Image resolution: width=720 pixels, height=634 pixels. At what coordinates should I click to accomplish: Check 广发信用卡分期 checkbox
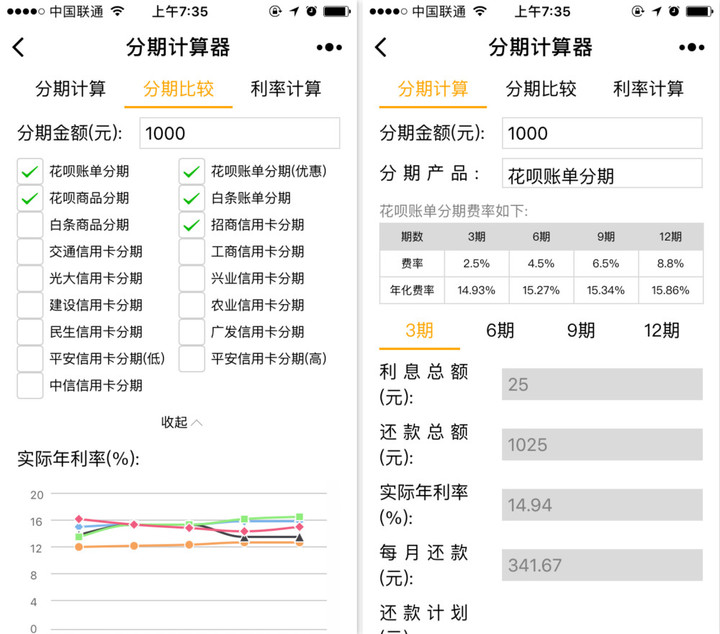coord(191,332)
